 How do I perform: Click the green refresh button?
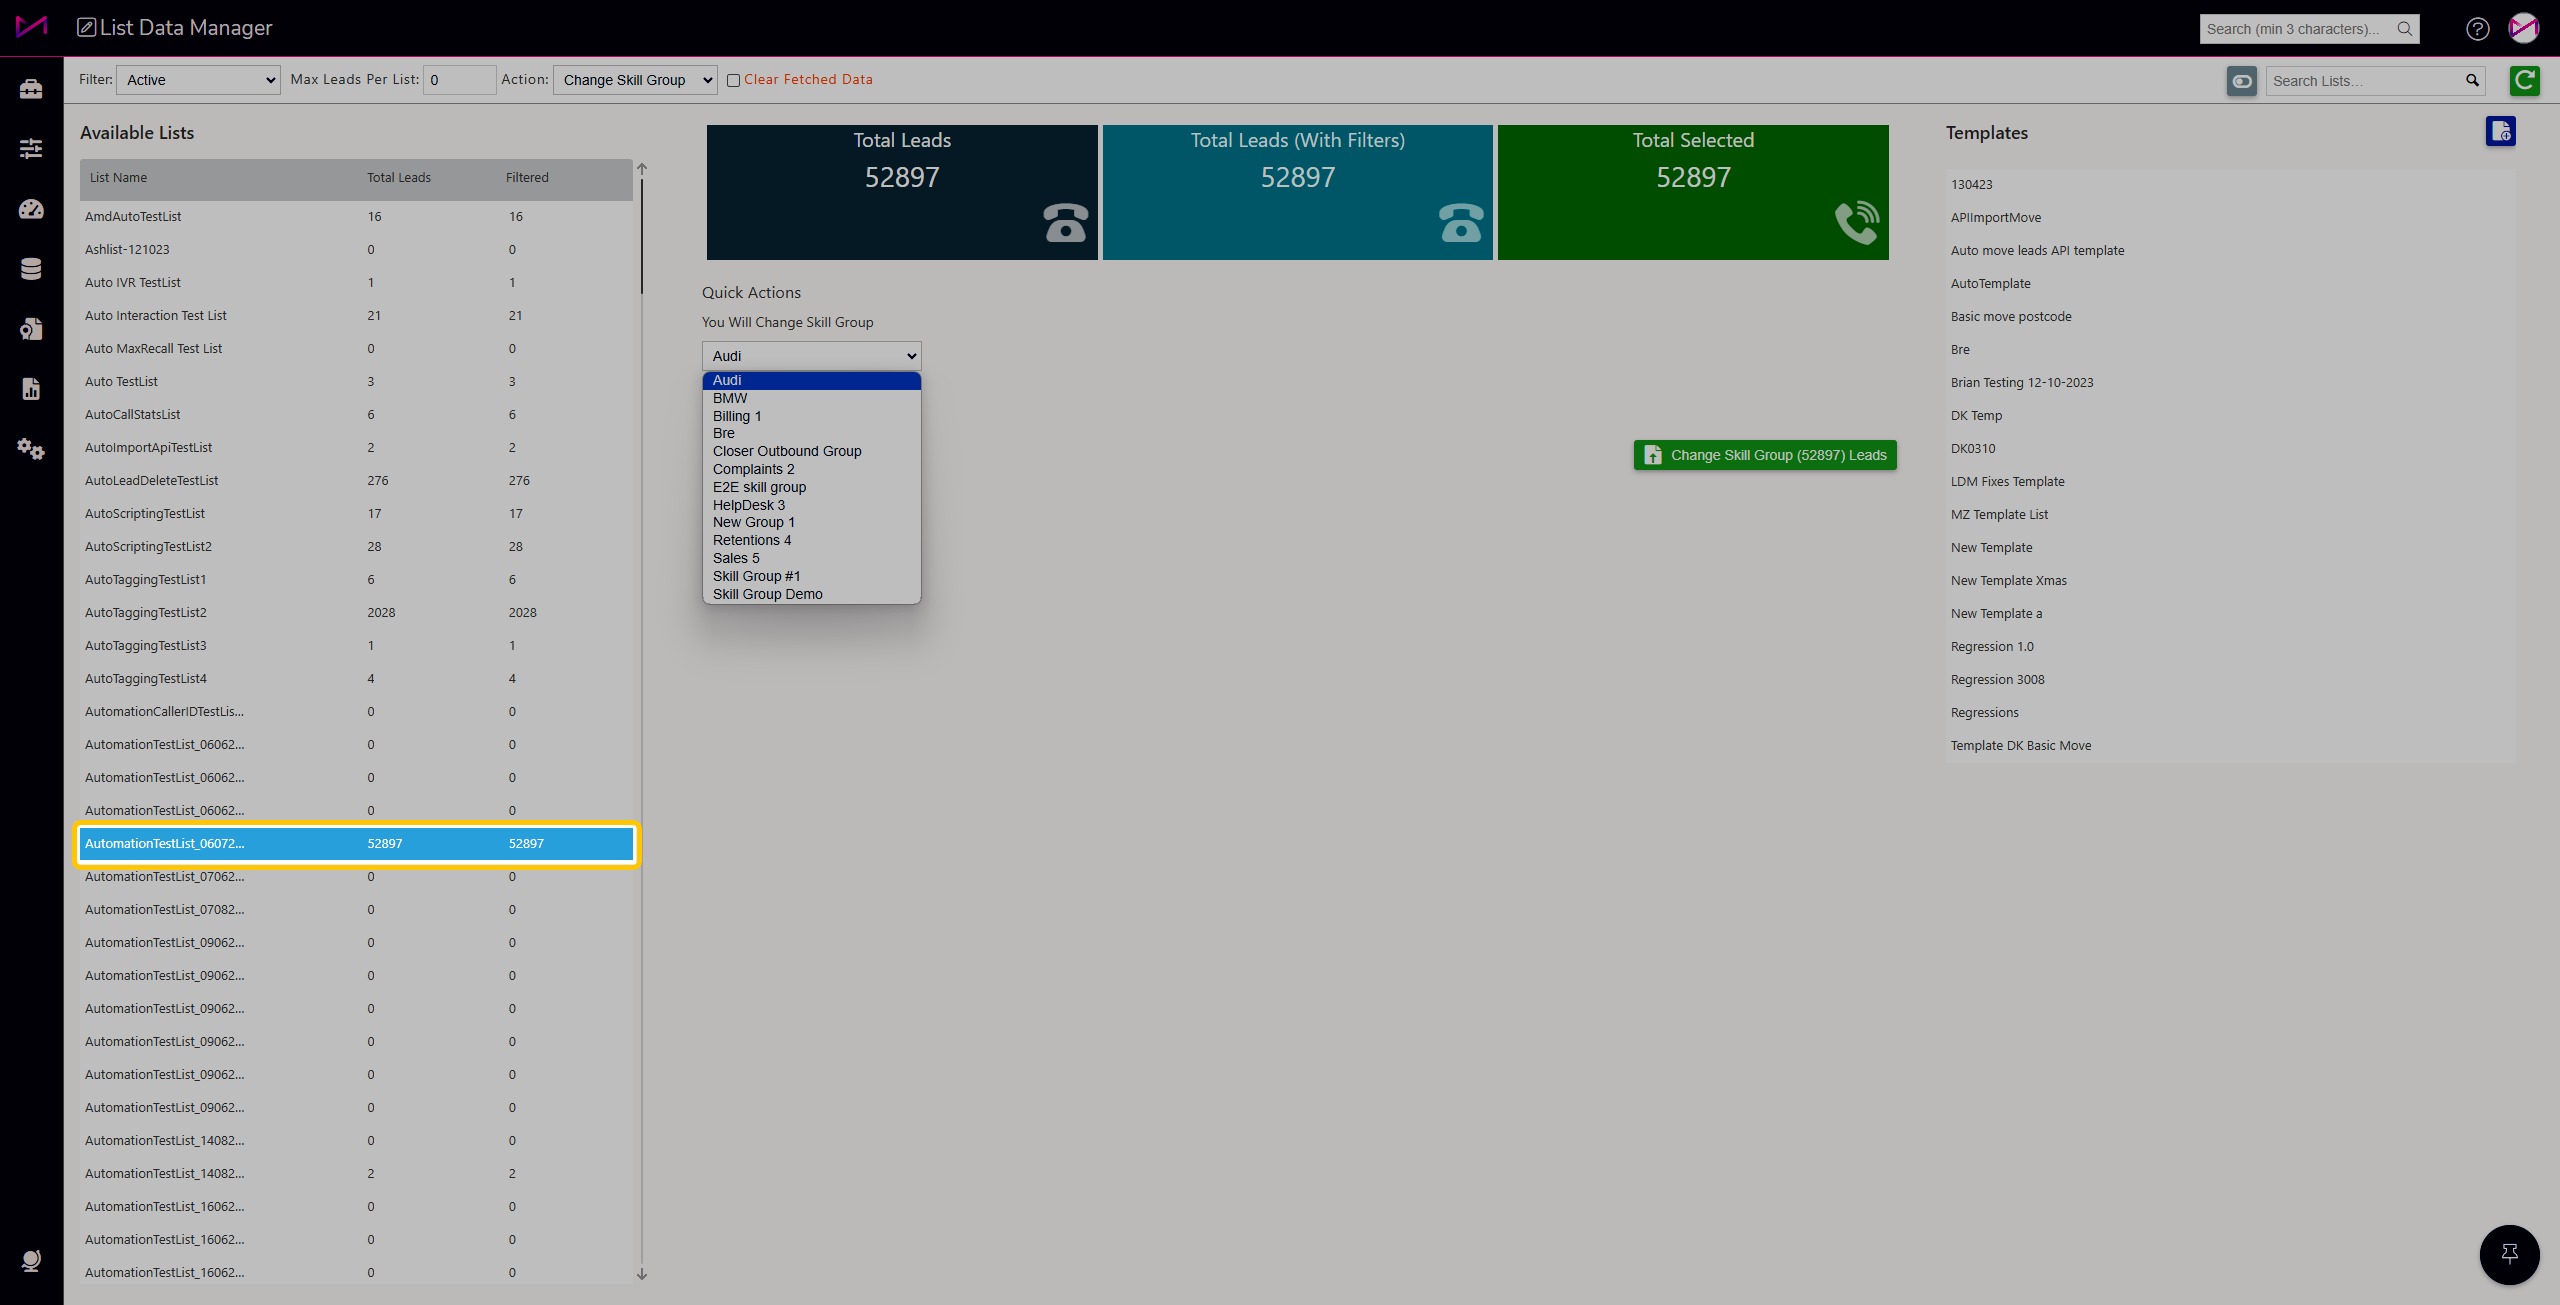pyautogui.click(x=2525, y=81)
